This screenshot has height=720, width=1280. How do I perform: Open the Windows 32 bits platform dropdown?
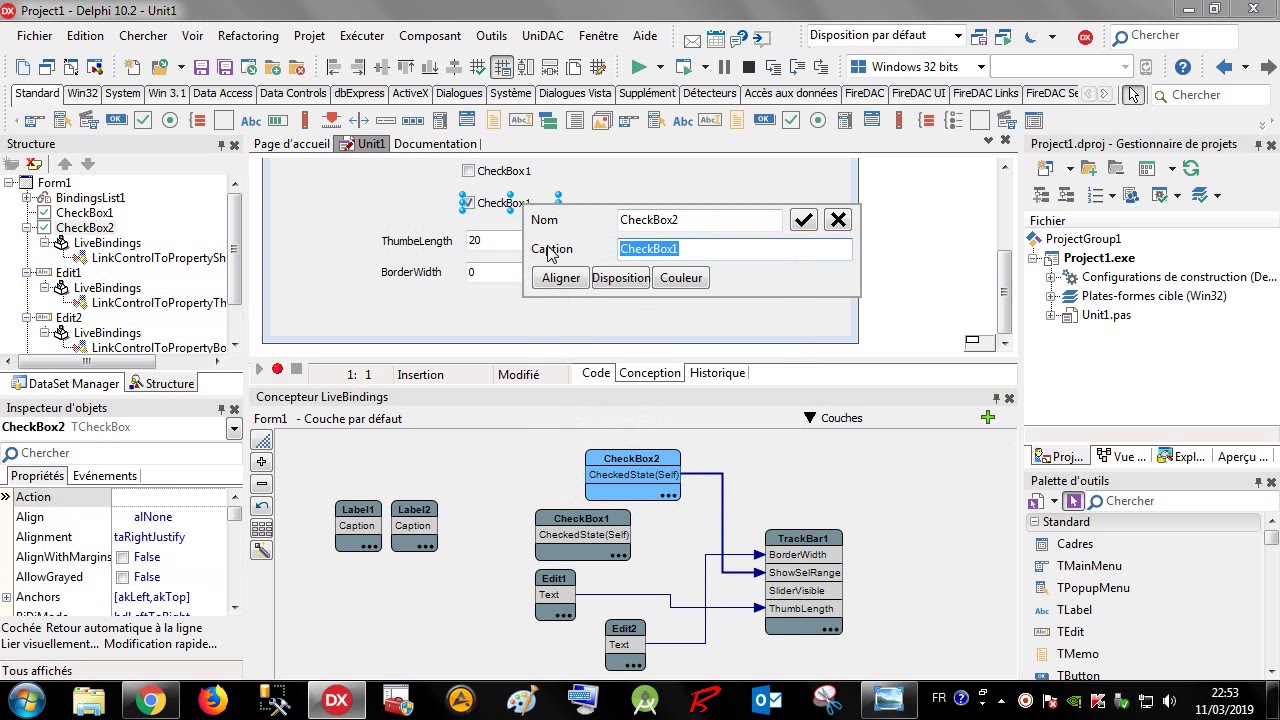point(981,67)
